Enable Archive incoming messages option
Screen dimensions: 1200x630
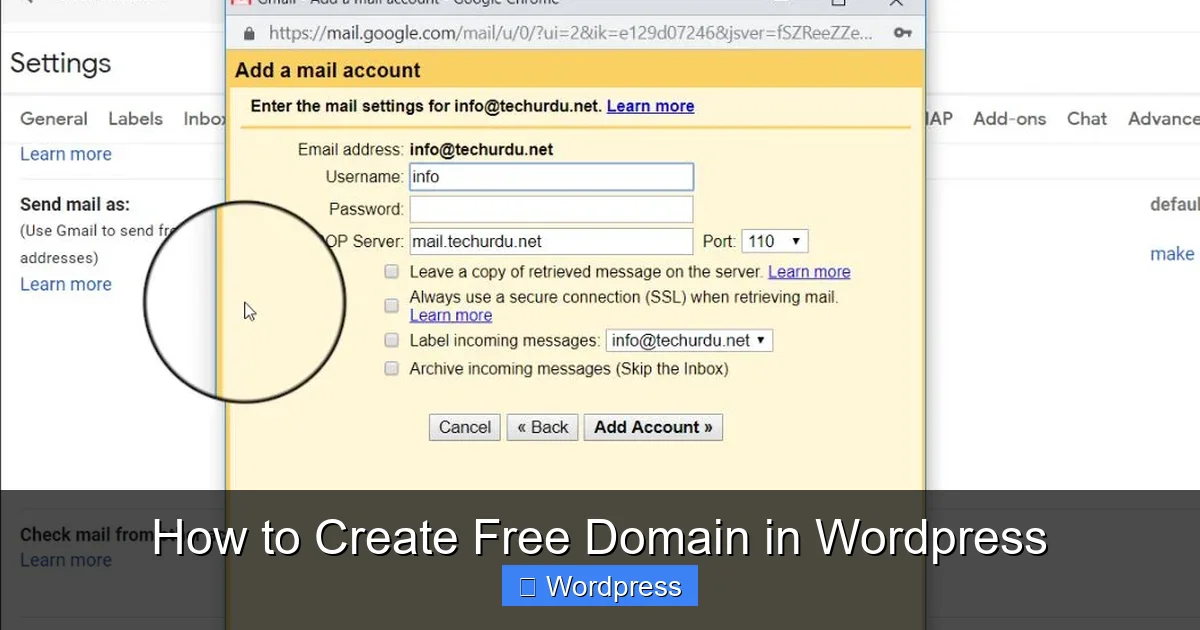point(391,368)
